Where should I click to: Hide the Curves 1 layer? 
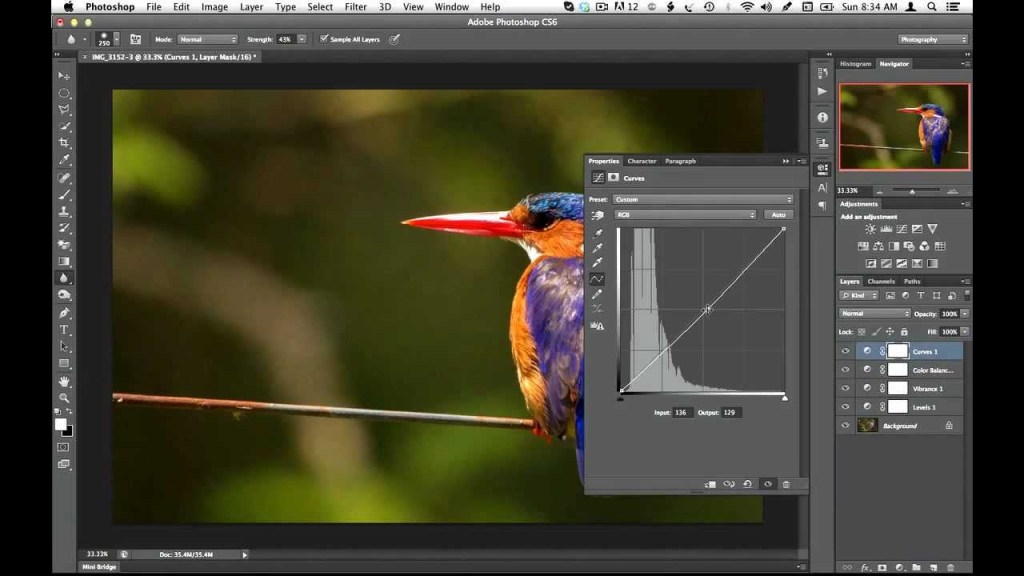coord(846,352)
